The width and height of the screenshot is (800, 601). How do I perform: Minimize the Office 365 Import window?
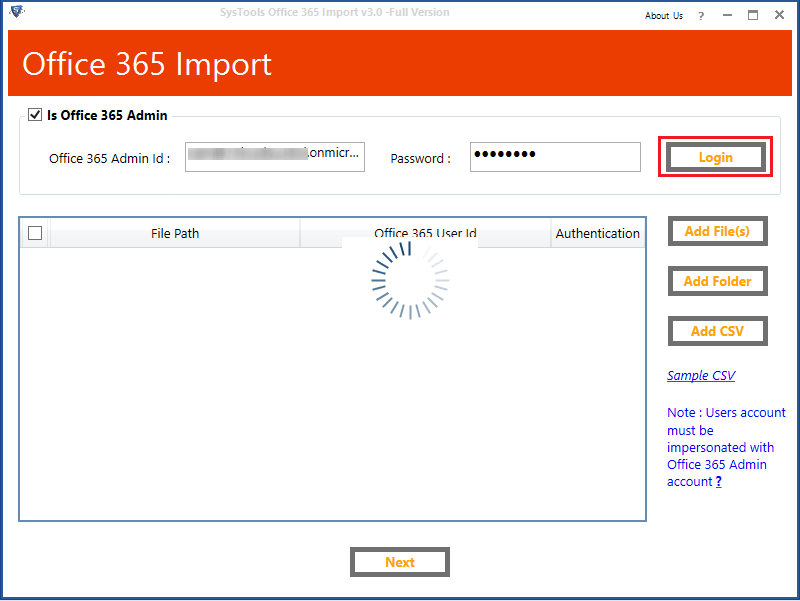pyautogui.click(x=727, y=15)
